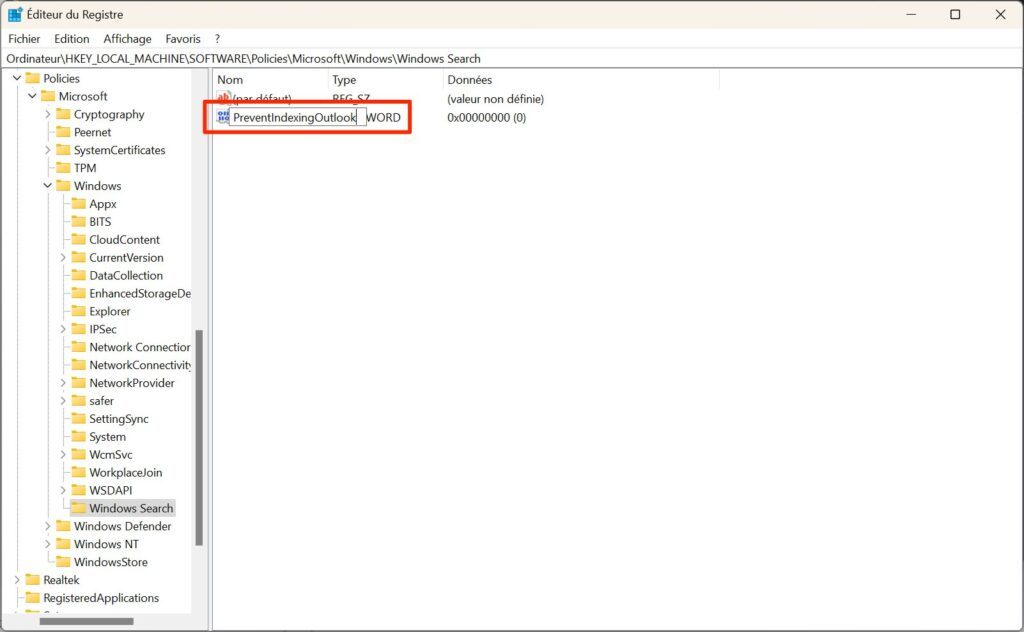Viewport: 1024px width, 632px height.
Task: Select the Explorer folder icon
Action: pos(78,311)
